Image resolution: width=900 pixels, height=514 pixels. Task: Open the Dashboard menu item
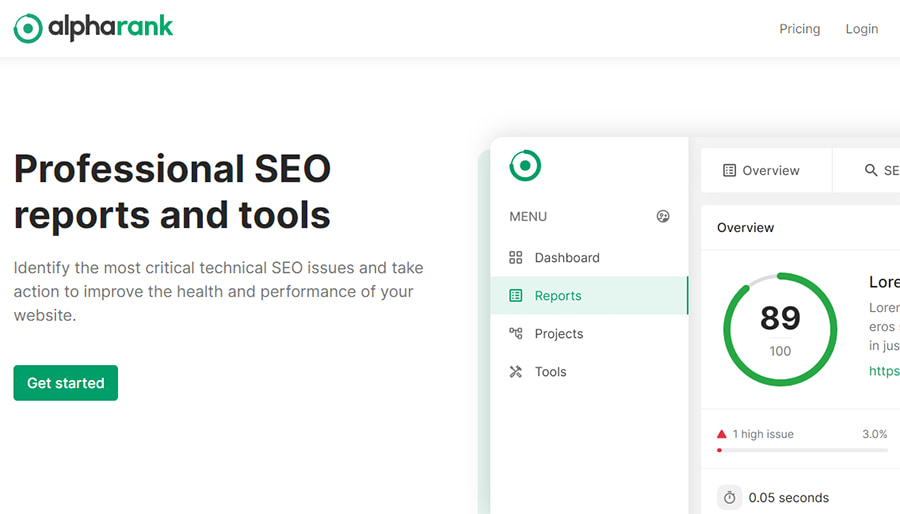point(566,257)
